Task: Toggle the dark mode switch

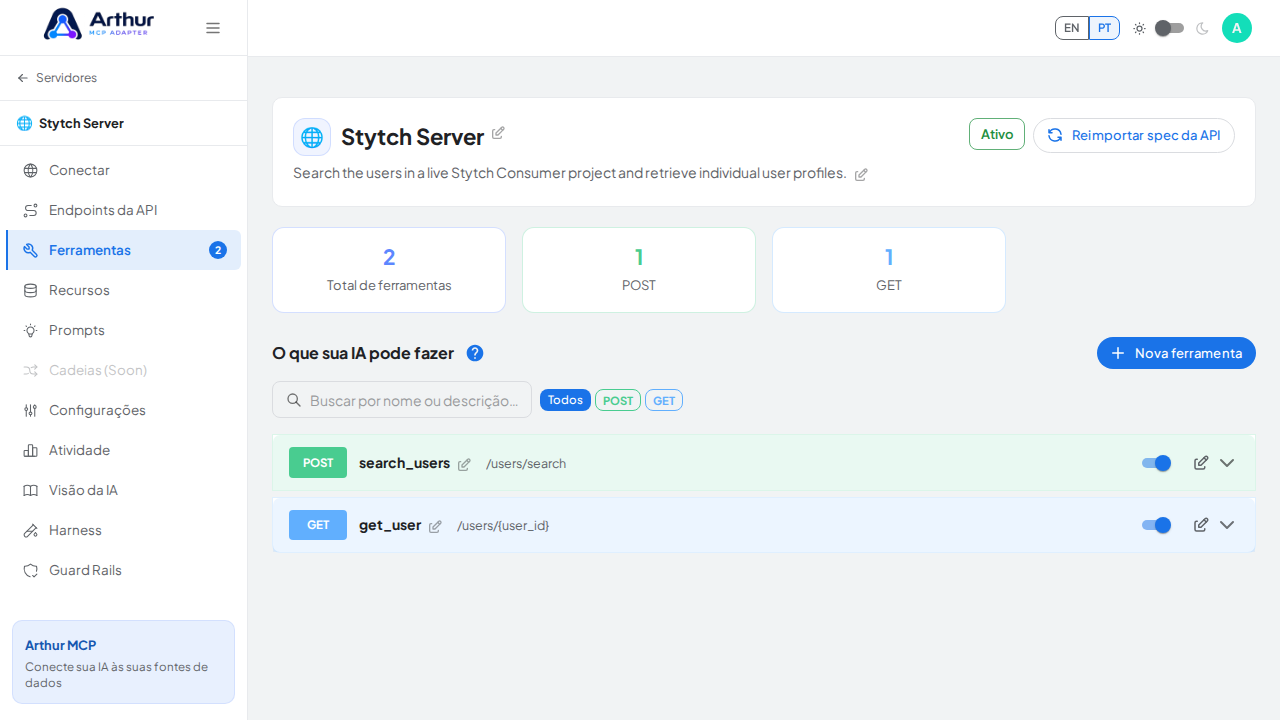Action: pyautogui.click(x=1169, y=28)
